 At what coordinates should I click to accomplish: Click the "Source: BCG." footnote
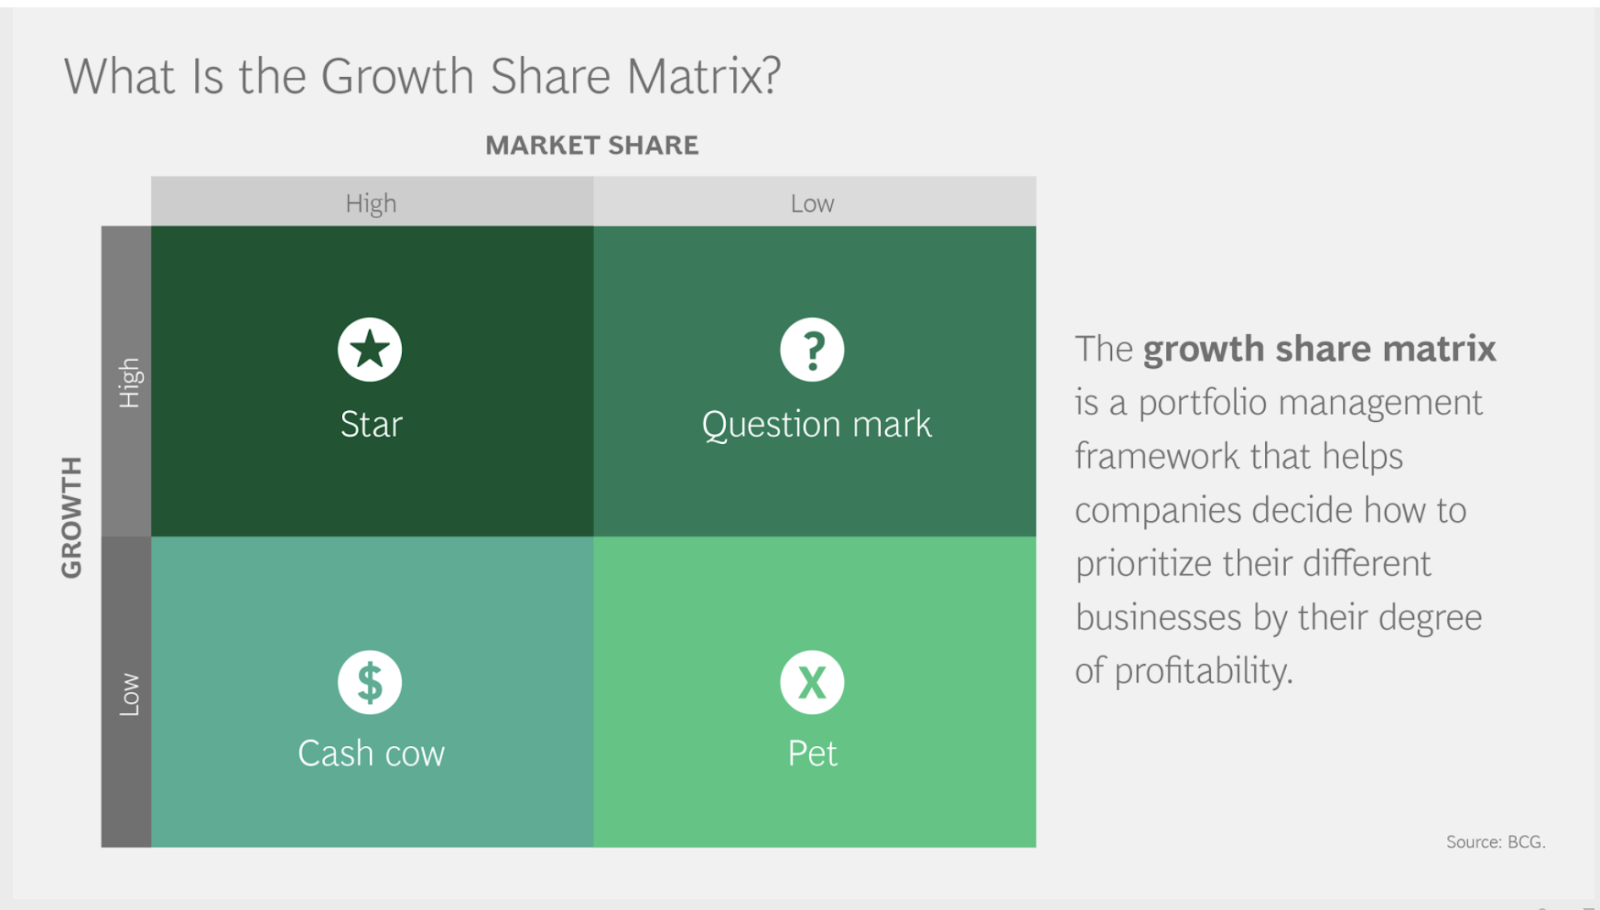click(1495, 842)
